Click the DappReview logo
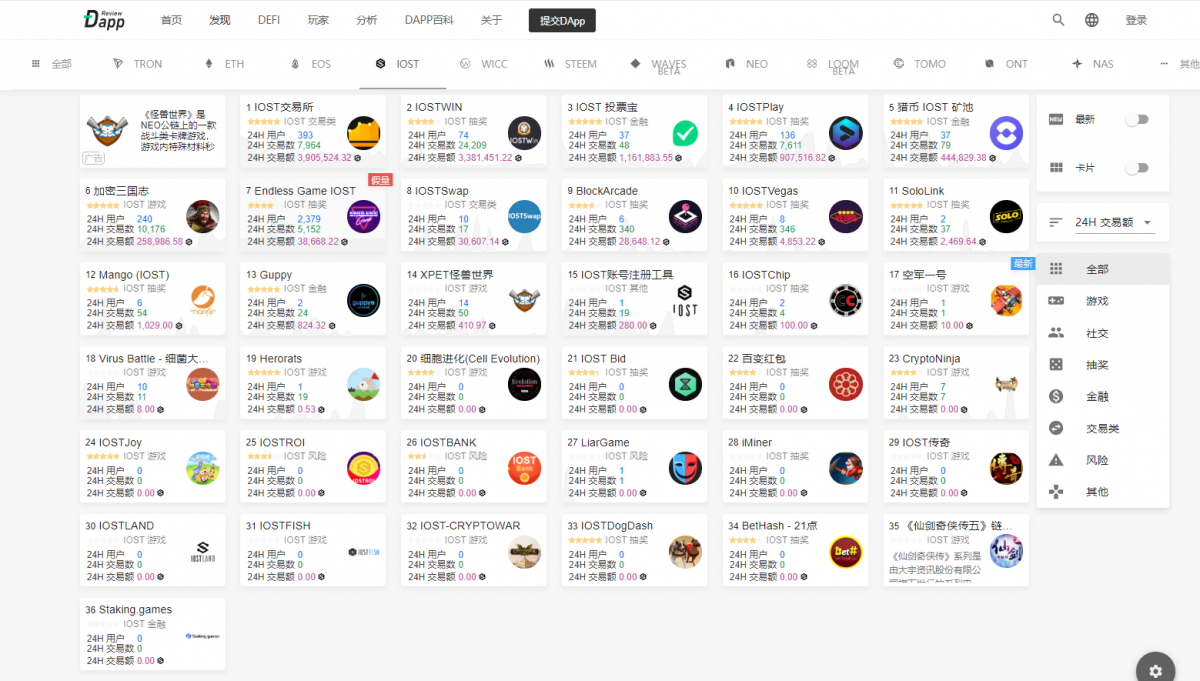The width and height of the screenshot is (1200, 681). pos(104,19)
